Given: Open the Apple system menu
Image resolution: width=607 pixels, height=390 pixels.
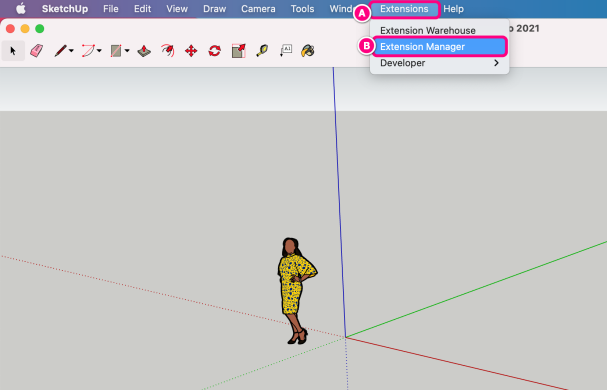Looking at the screenshot, I should click(21, 9).
